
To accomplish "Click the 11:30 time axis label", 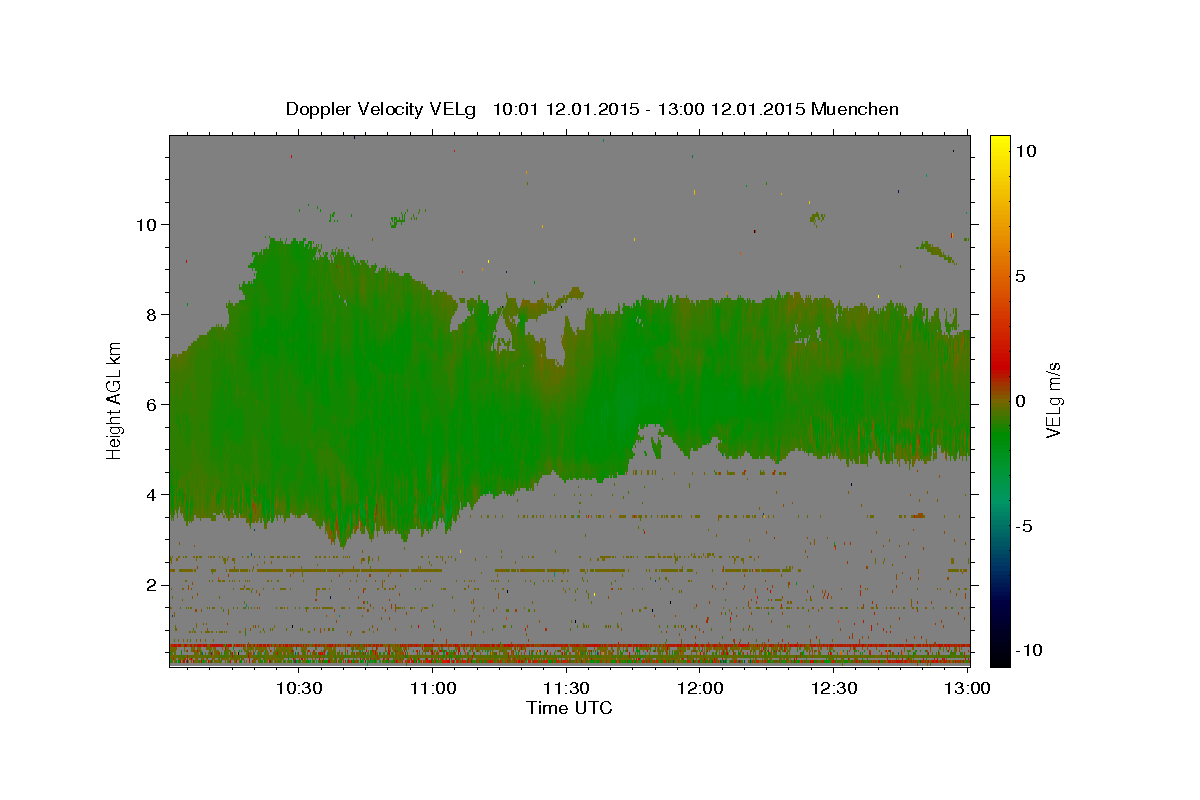I will [x=568, y=688].
